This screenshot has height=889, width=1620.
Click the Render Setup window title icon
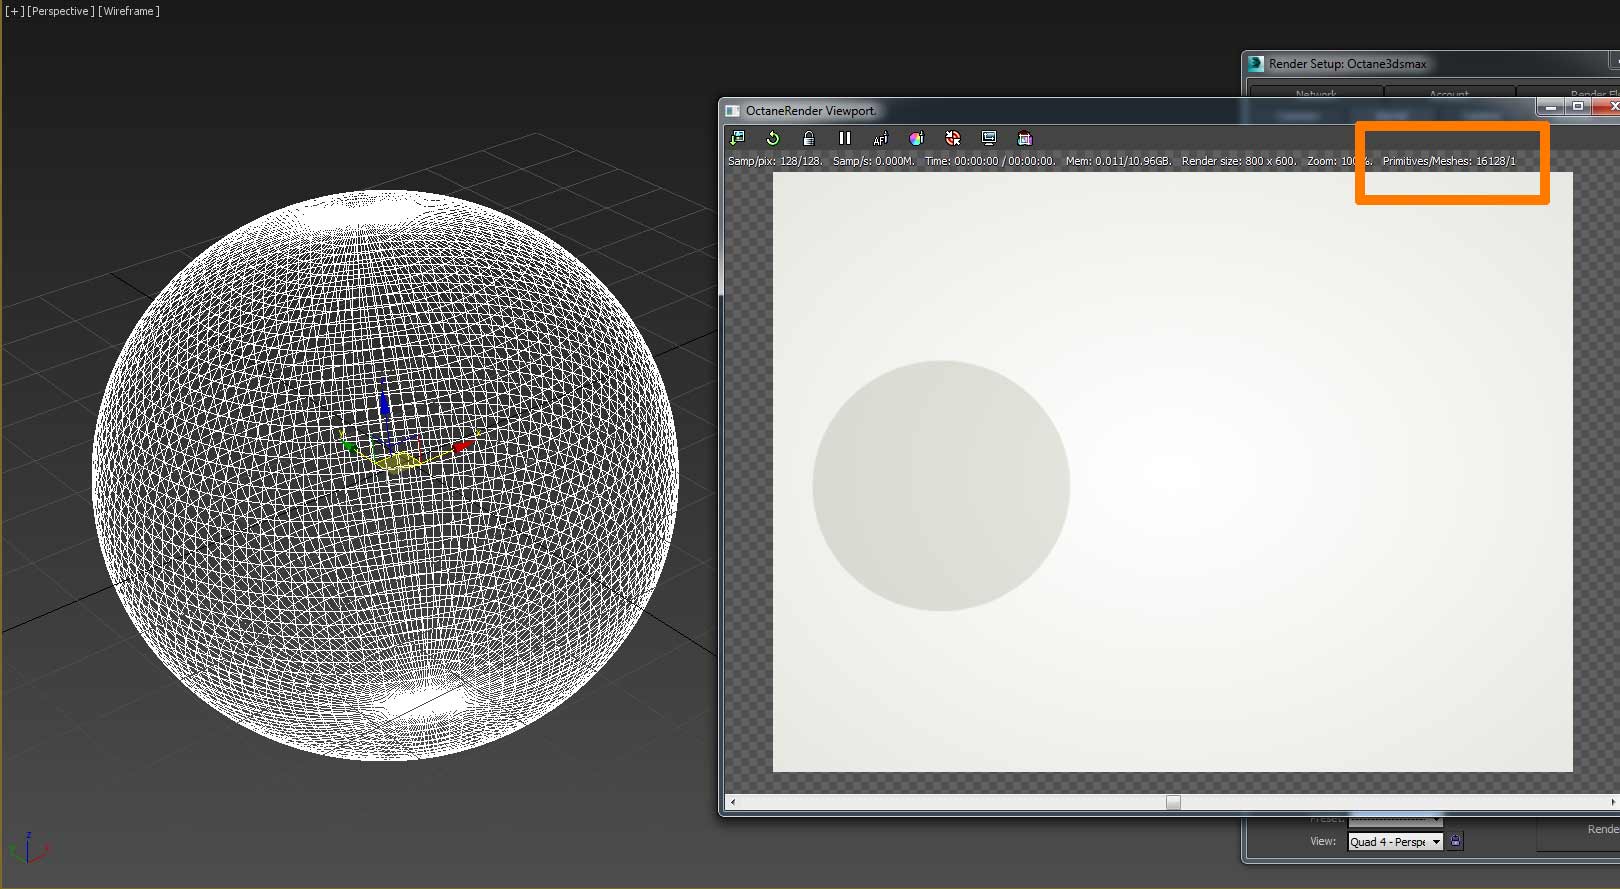[x=1255, y=63]
